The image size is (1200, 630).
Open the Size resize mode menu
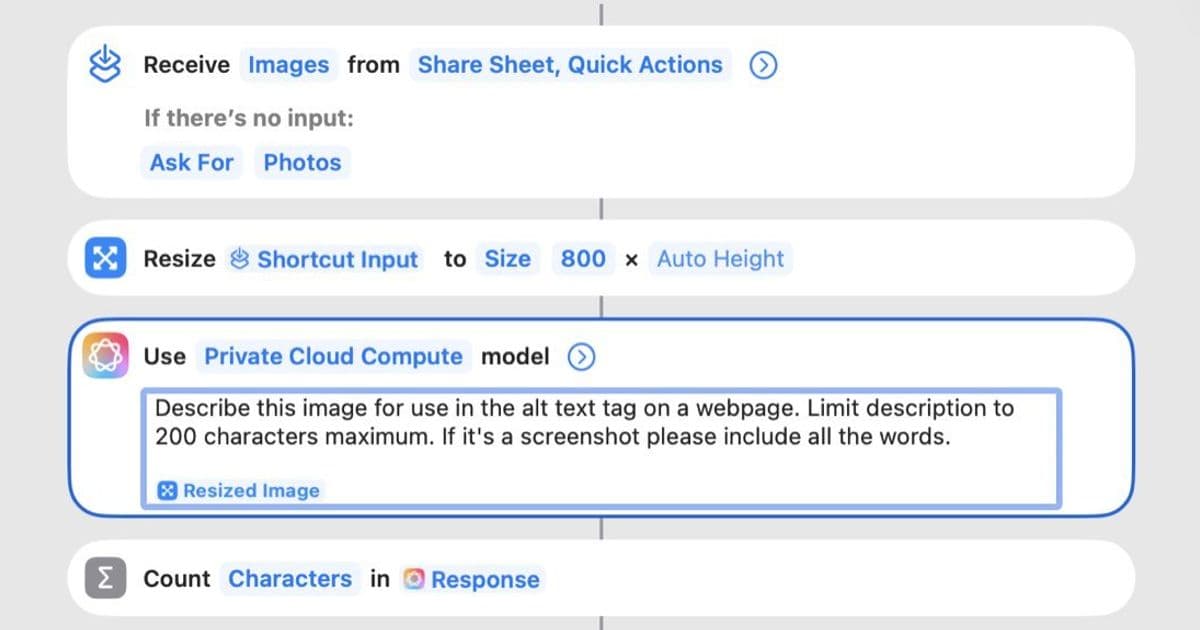[x=507, y=259]
